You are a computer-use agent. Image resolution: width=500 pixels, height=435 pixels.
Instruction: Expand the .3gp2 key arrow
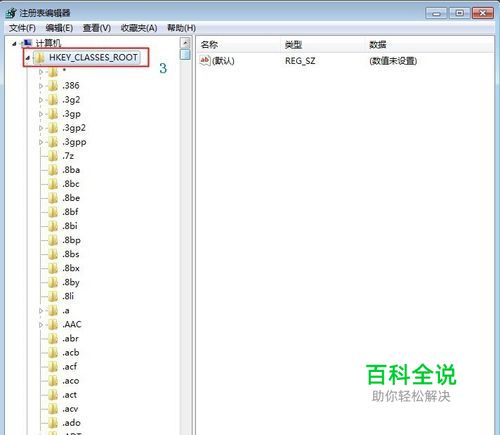(x=41, y=128)
